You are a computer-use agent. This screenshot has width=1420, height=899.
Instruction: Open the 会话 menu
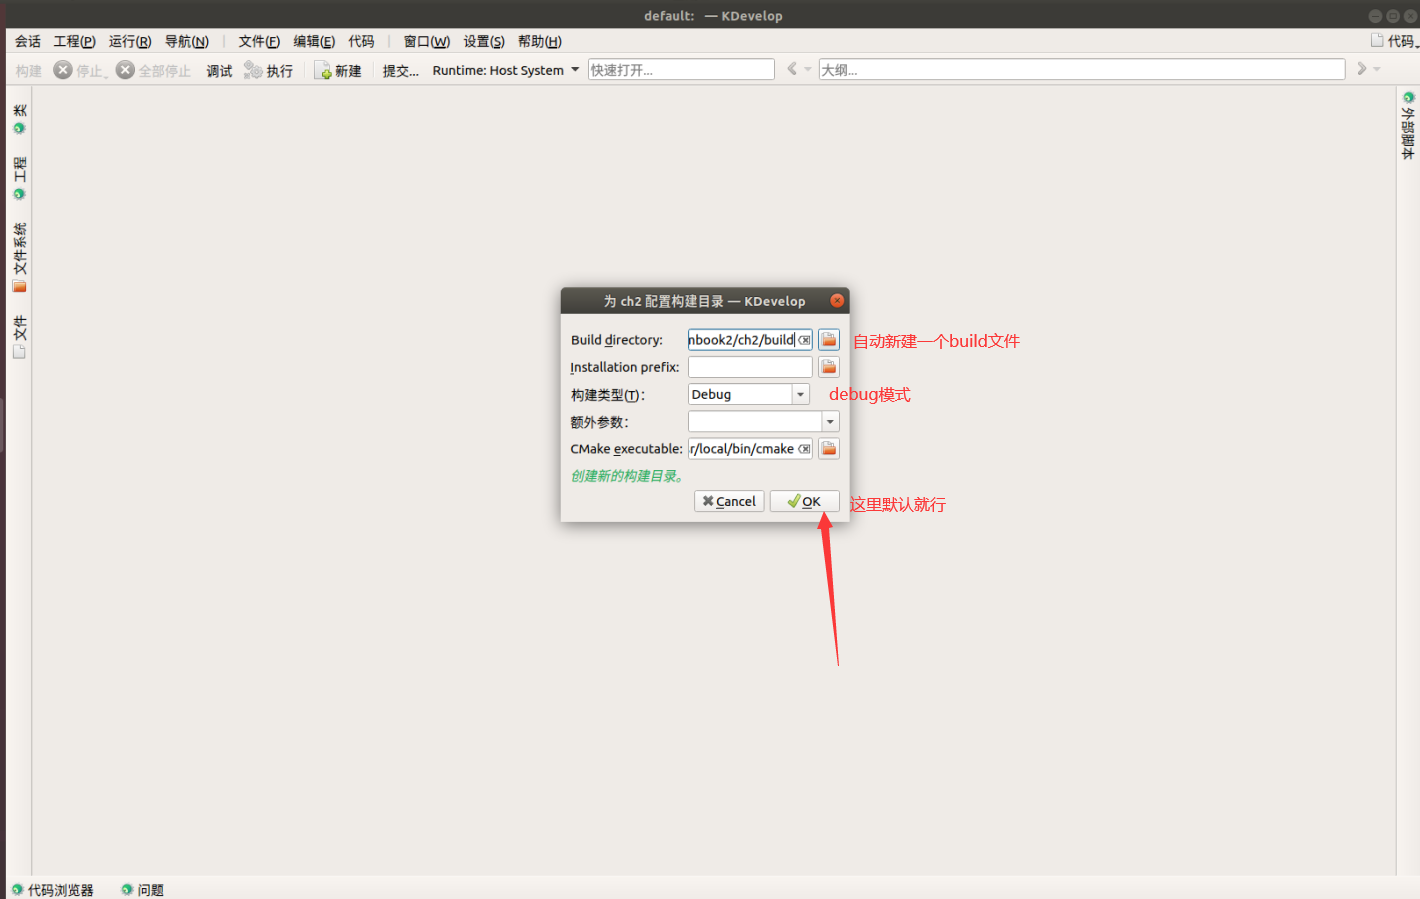28,41
